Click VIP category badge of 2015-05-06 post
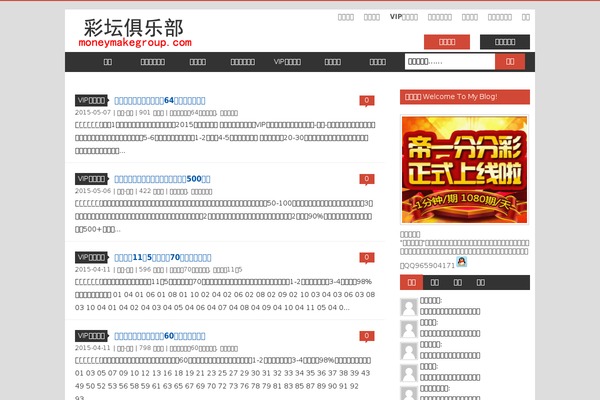Viewport: 600px width, 400px height. (x=92, y=179)
